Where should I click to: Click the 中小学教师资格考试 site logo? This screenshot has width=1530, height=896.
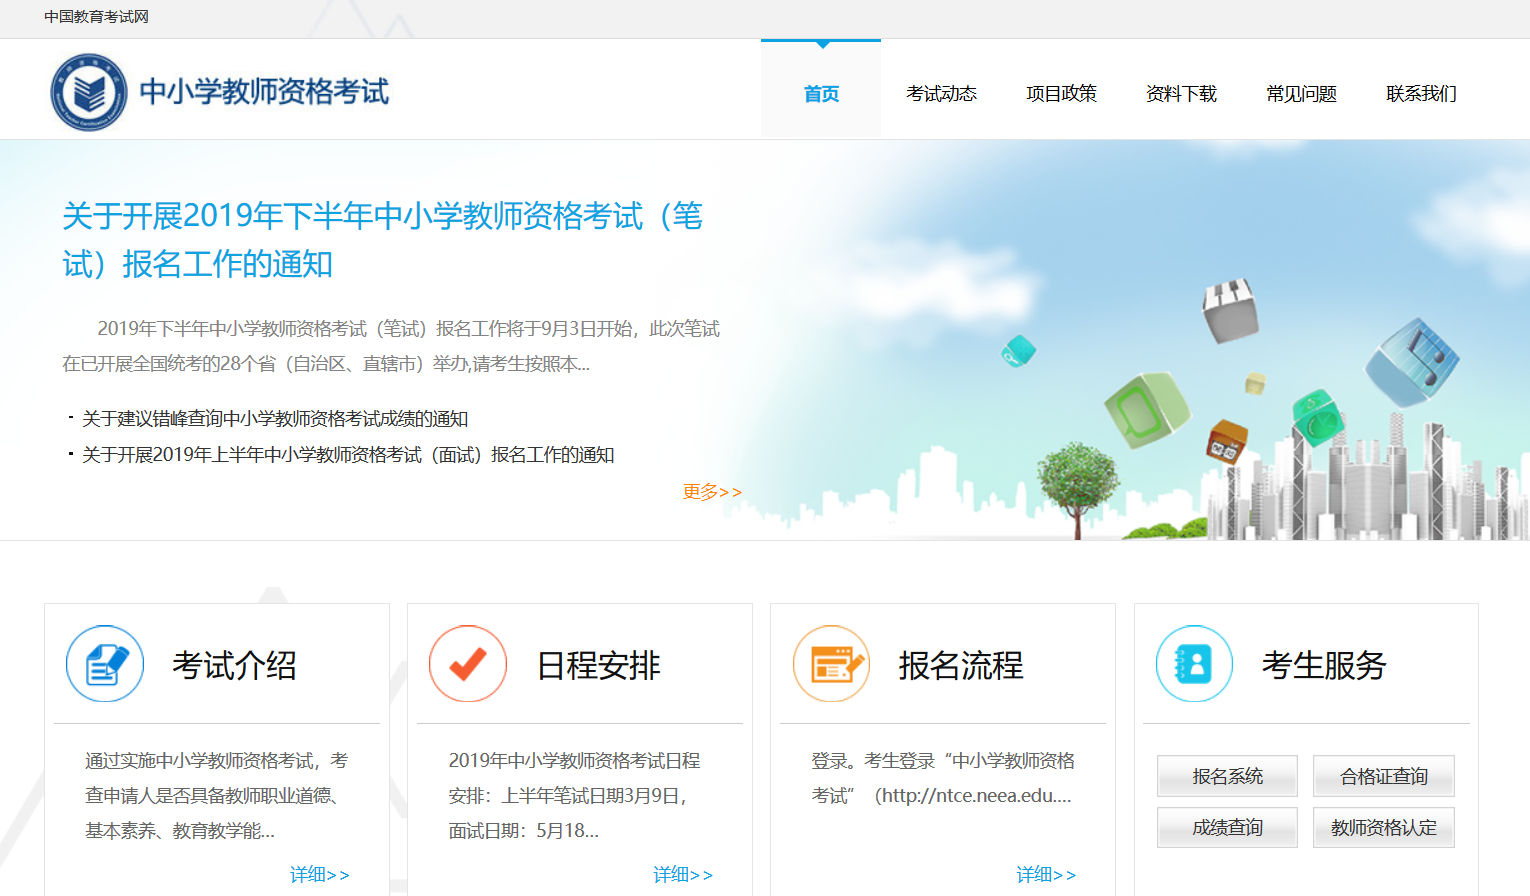point(220,91)
